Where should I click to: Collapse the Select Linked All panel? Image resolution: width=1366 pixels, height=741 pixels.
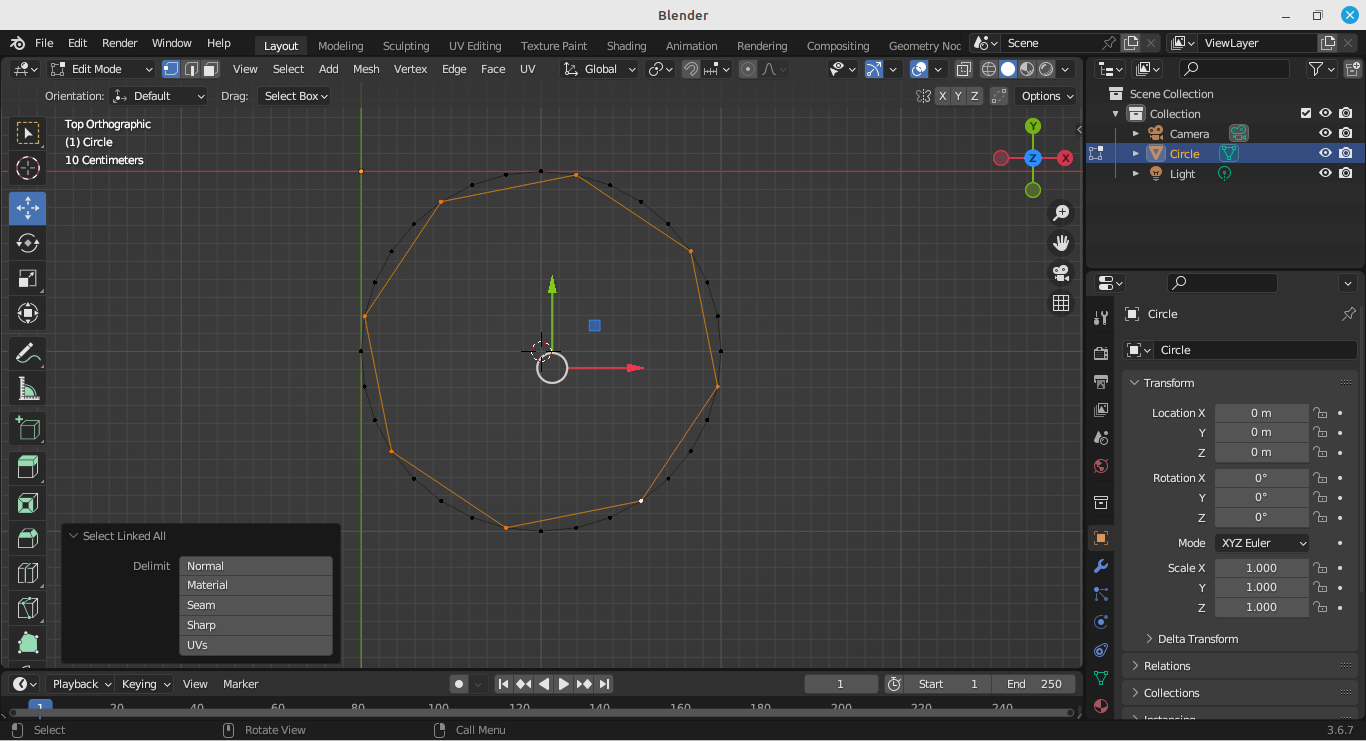point(73,536)
